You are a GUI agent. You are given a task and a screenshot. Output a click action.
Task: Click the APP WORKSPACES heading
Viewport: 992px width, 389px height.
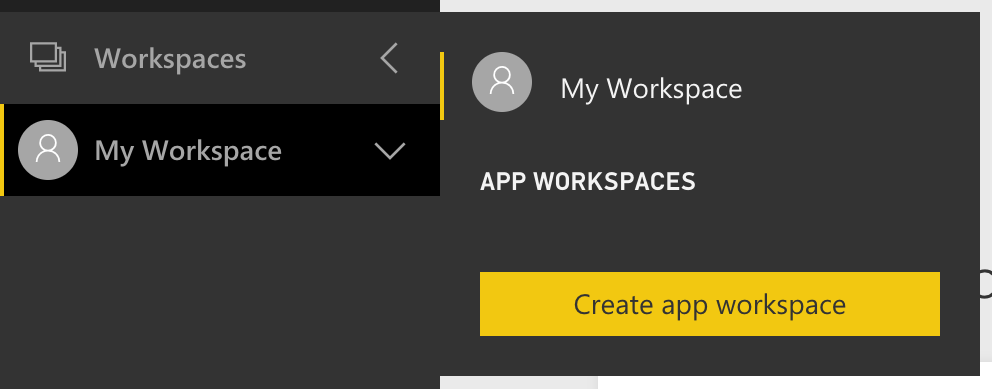[x=588, y=182]
